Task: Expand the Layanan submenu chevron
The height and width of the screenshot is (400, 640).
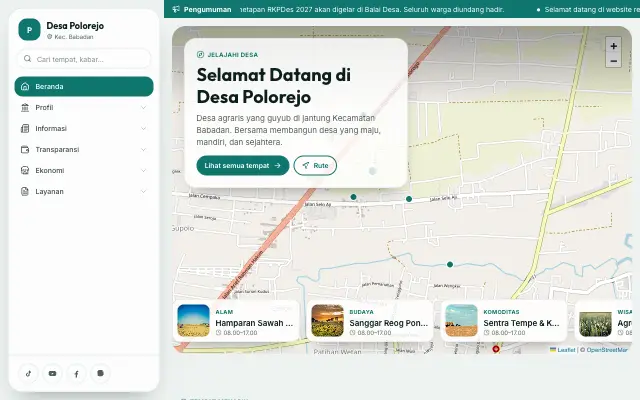Action: click(143, 191)
